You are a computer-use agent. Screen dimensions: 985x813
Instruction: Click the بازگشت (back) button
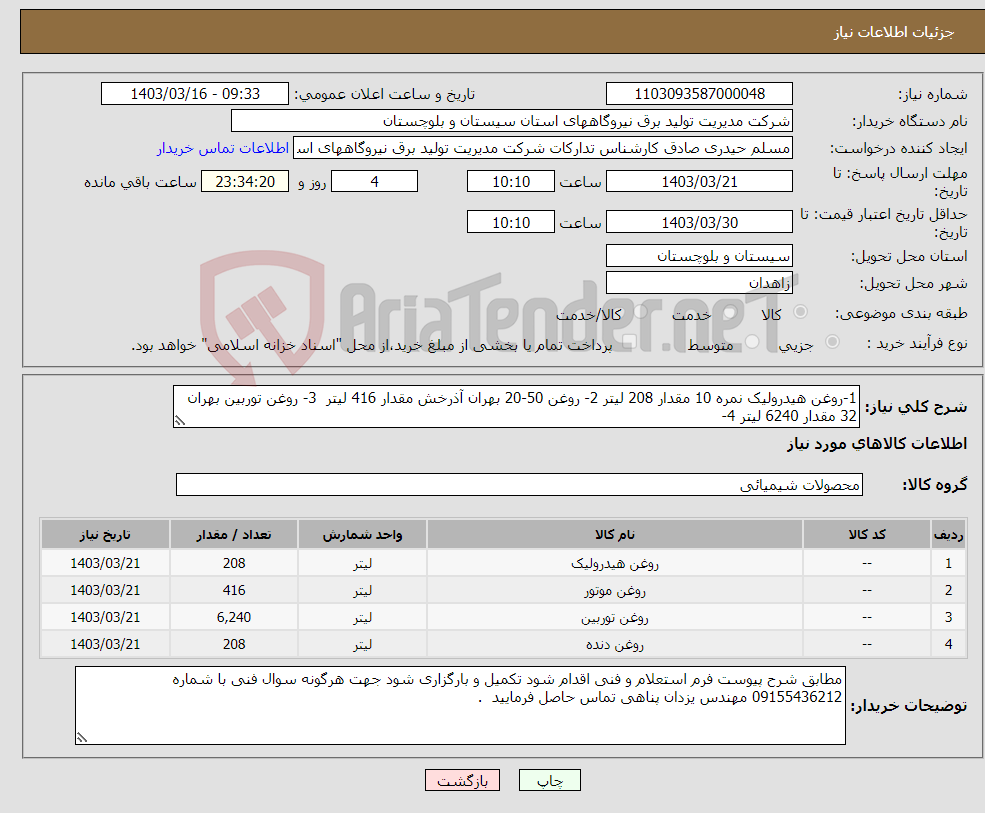(x=462, y=780)
